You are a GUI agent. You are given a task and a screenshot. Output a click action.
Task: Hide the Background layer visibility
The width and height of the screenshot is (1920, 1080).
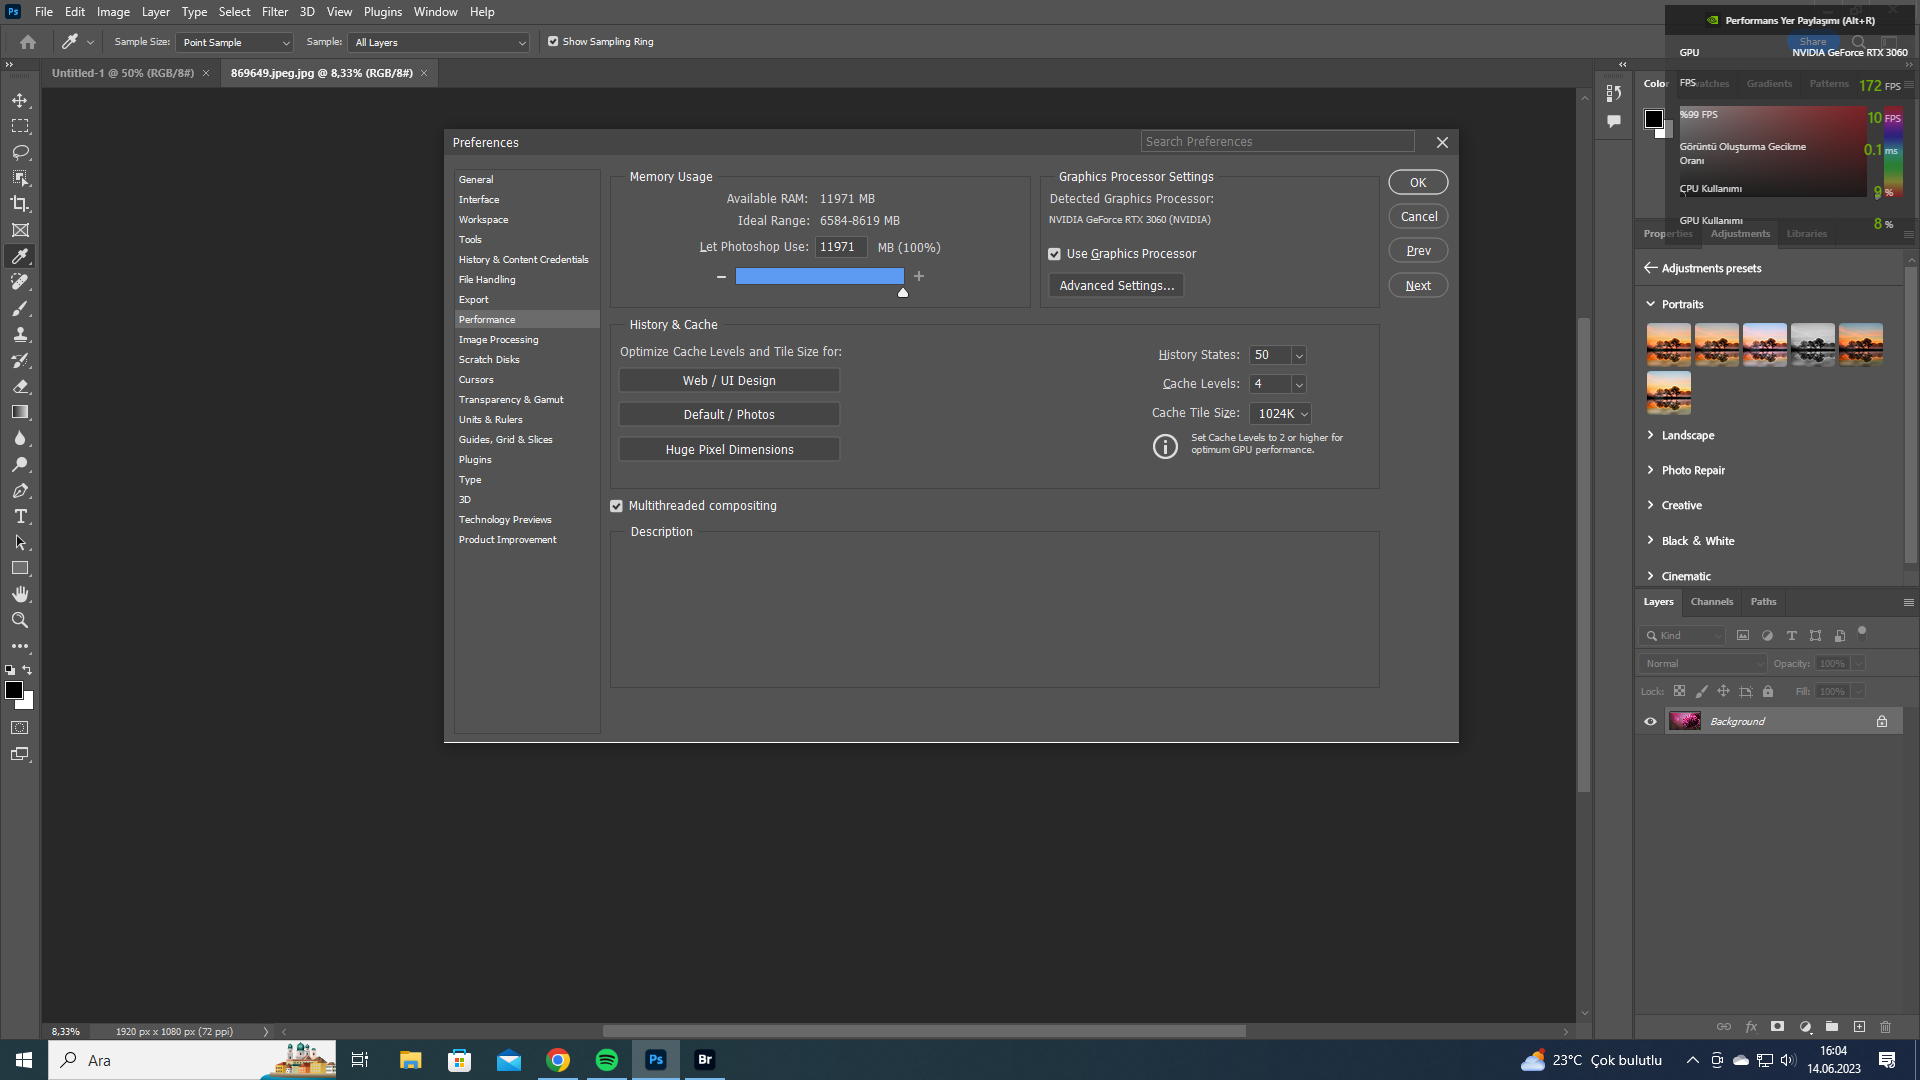tap(1650, 721)
